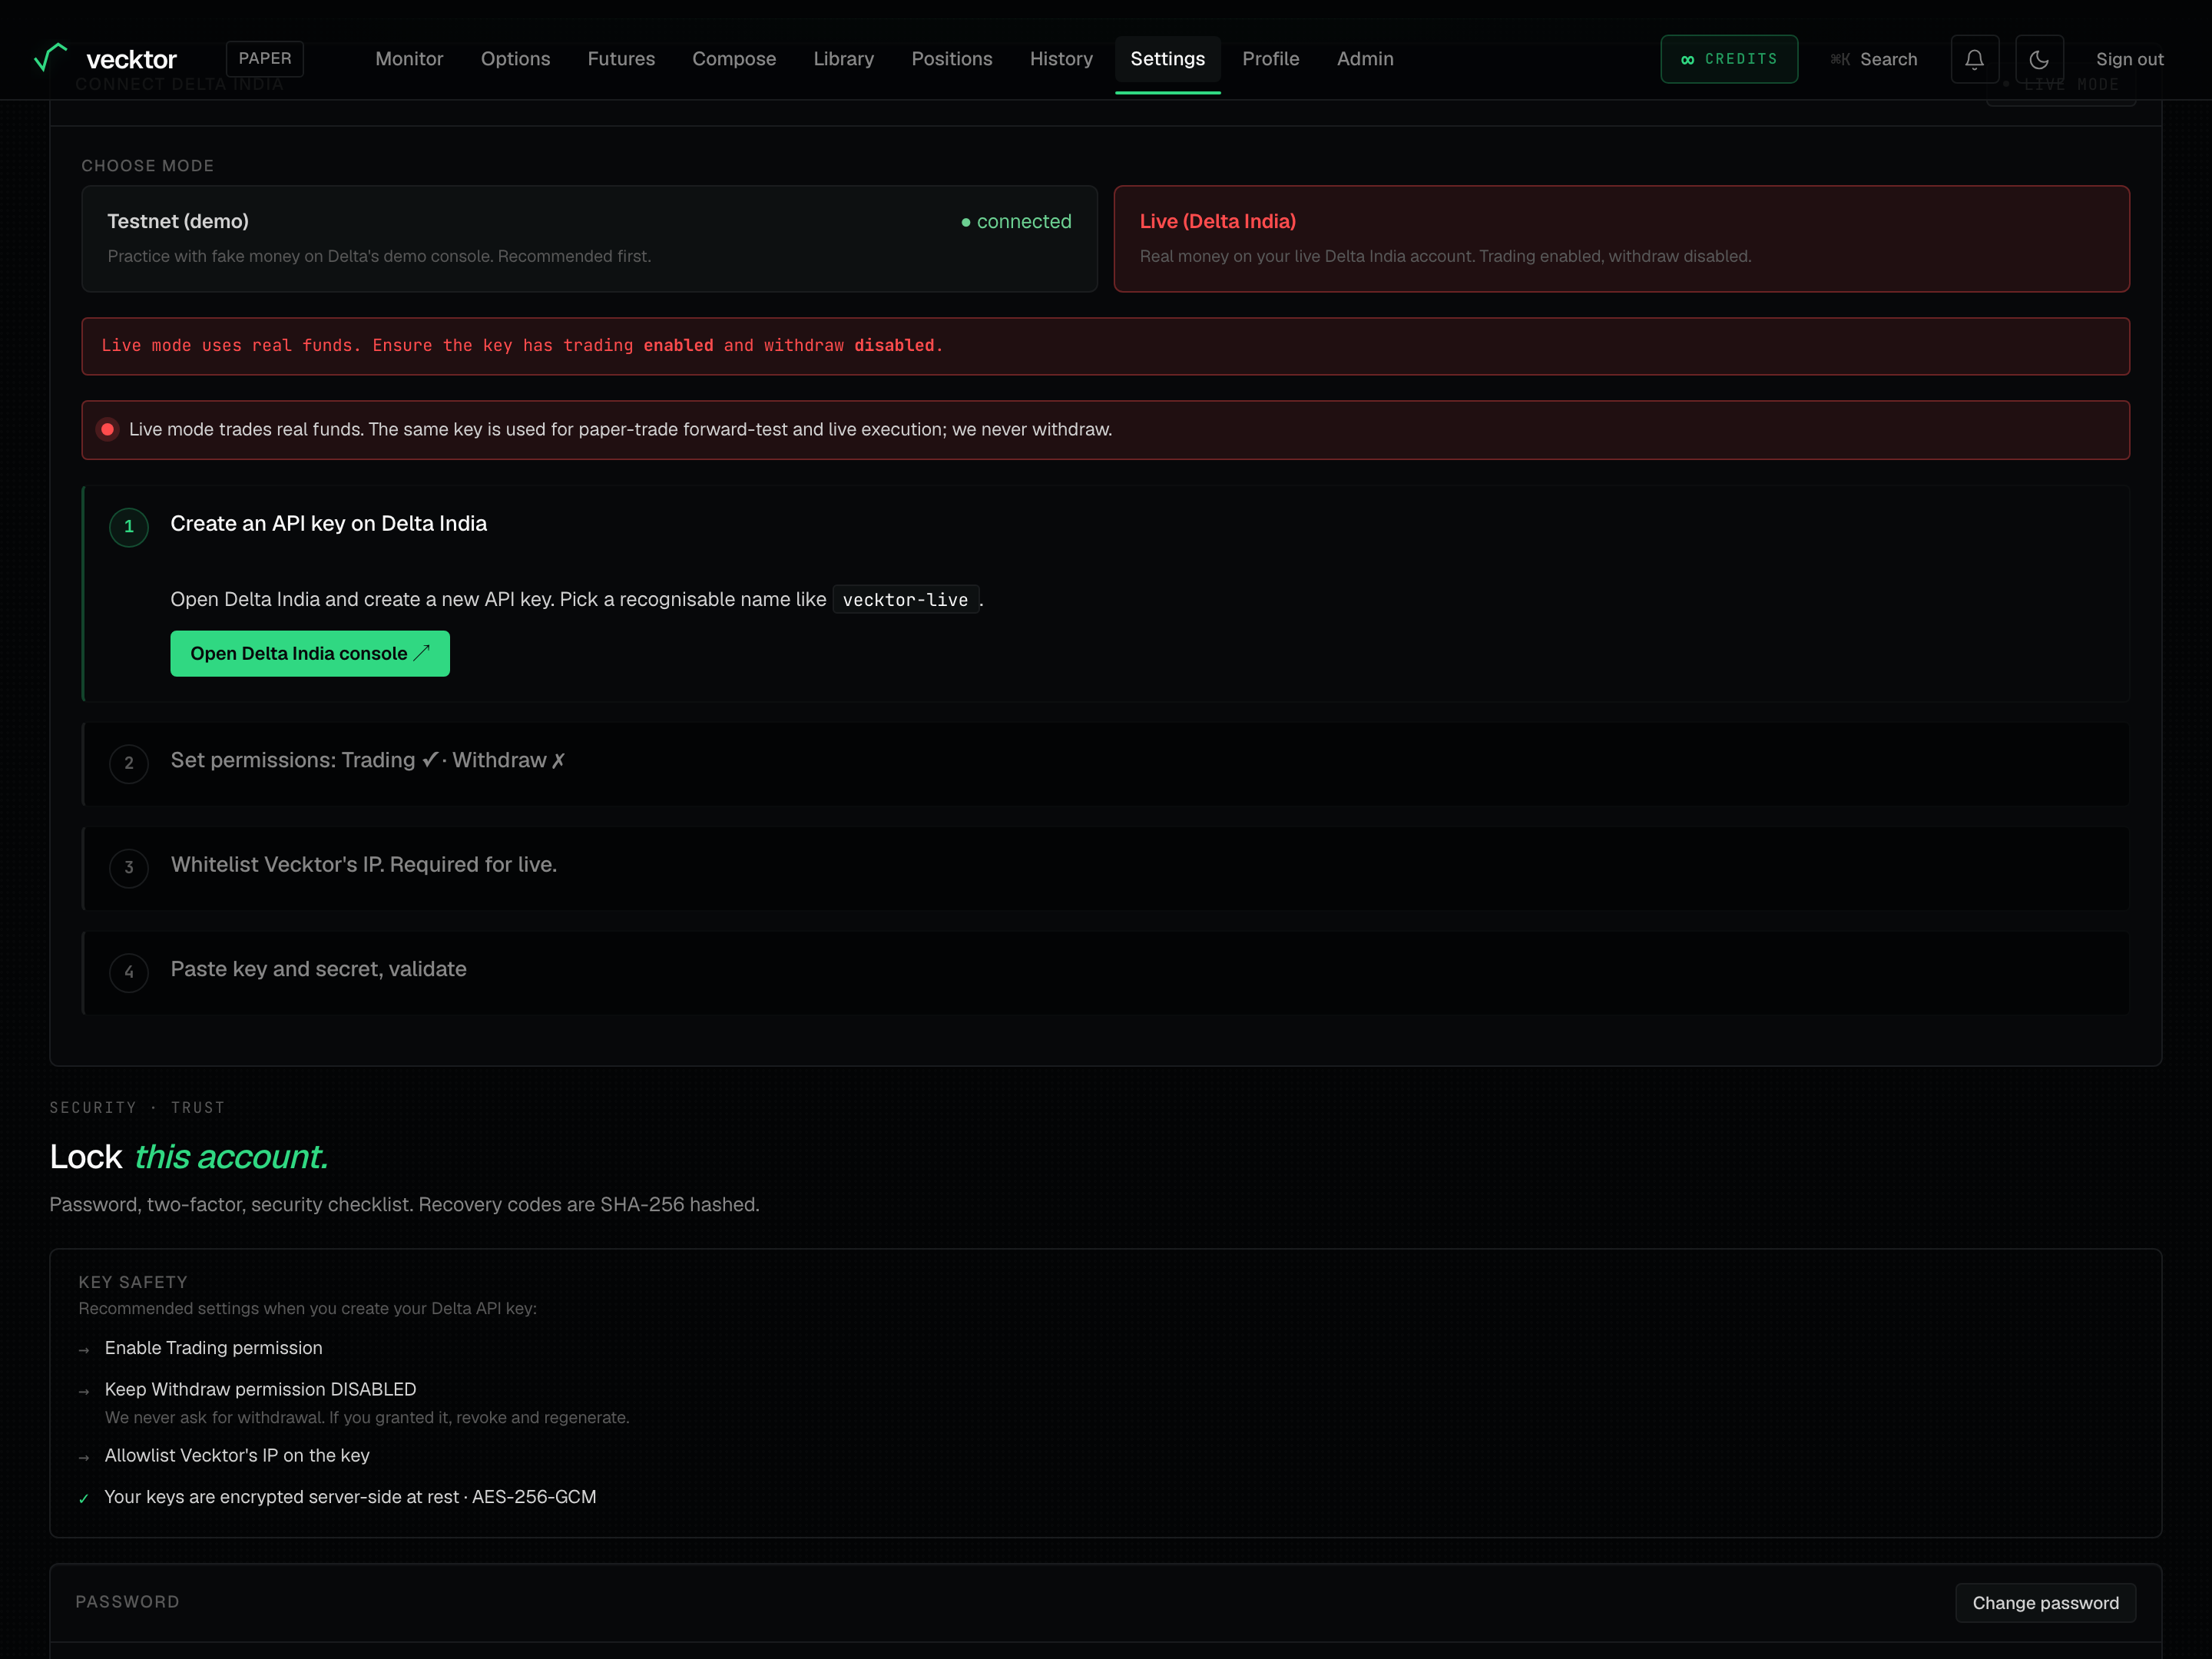The image size is (2212, 1659).
Task: Click the 'Lock this account.' heading
Action: [x=189, y=1157]
